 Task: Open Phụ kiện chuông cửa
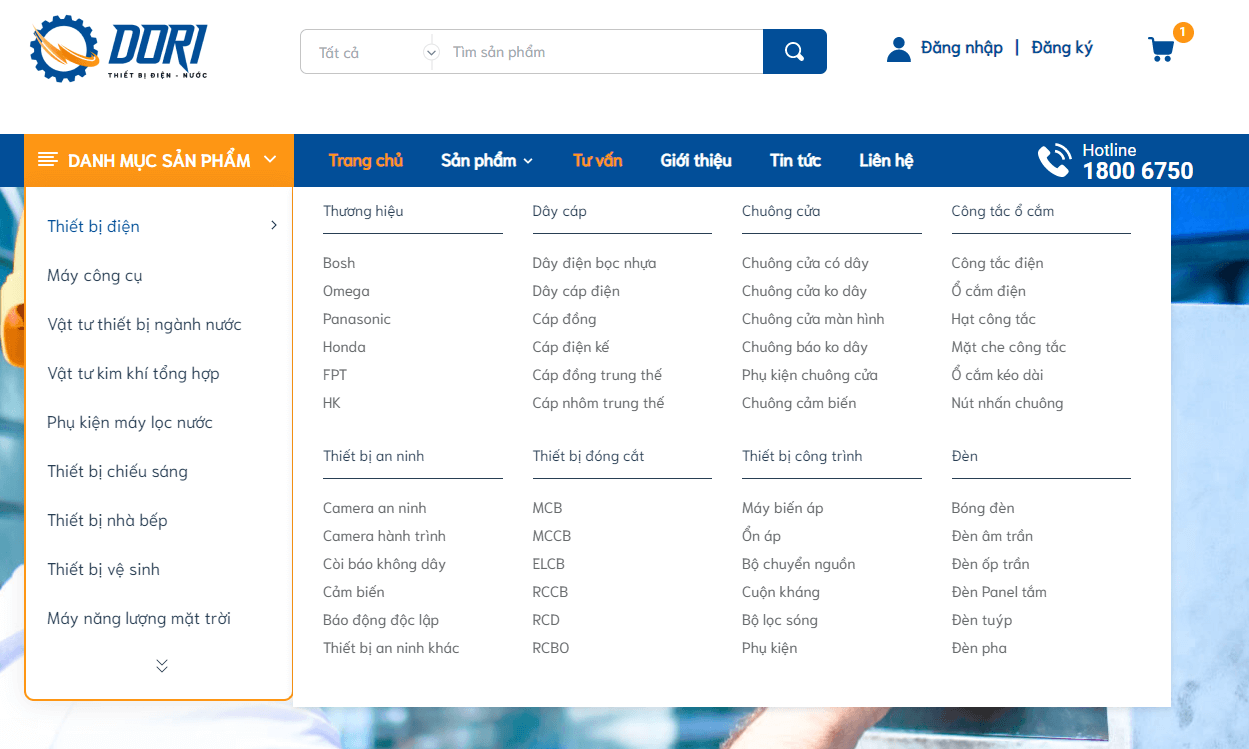click(810, 375)
